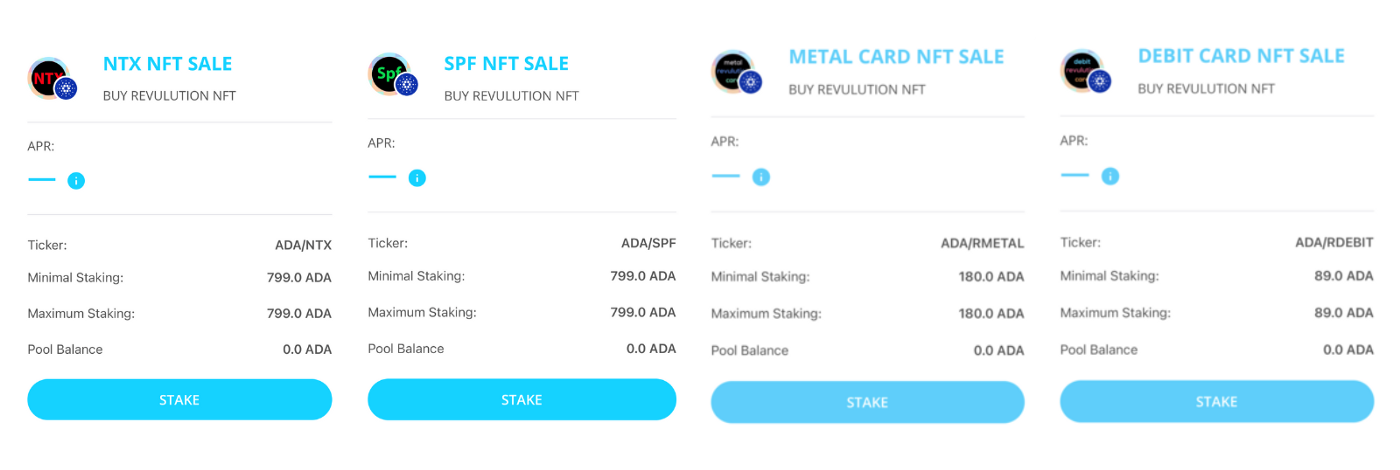Show APR info for the SPF pool
This screenshot has height=470, width=1400.
[x=417, y=178]
